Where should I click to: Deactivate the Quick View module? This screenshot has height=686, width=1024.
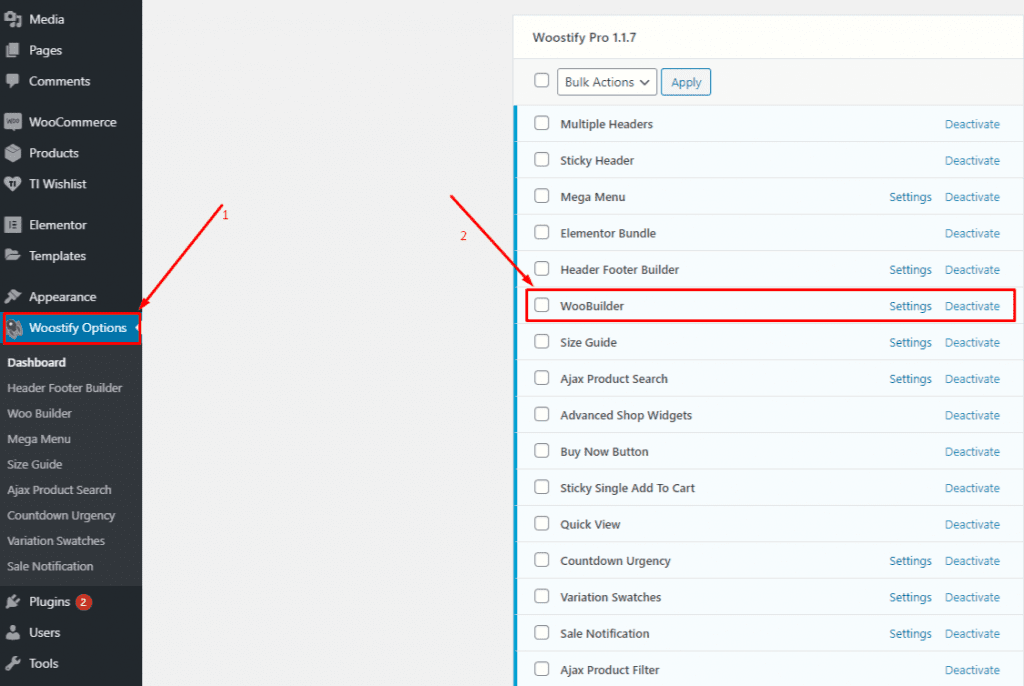coord(972,524)
